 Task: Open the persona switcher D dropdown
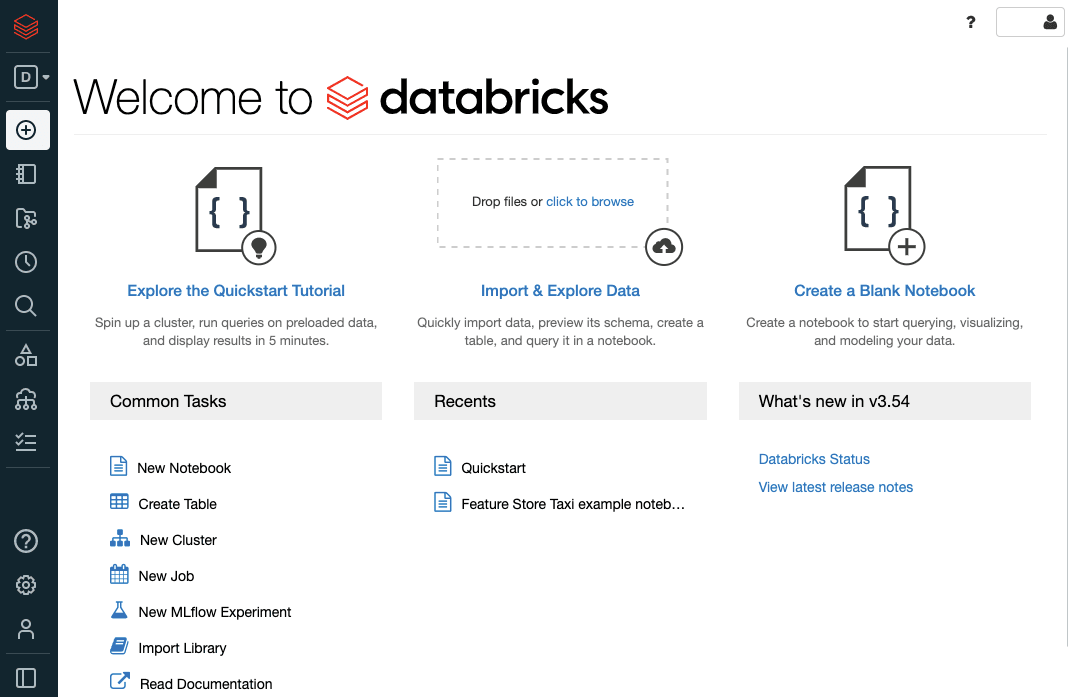(31, 77)
